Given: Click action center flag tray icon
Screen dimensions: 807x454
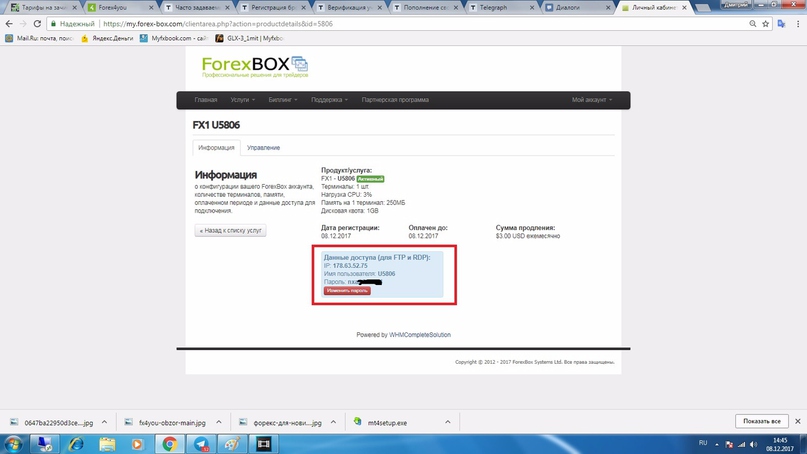Looking at the screenshot, I should pyautogui.click(x=729, y=444).
